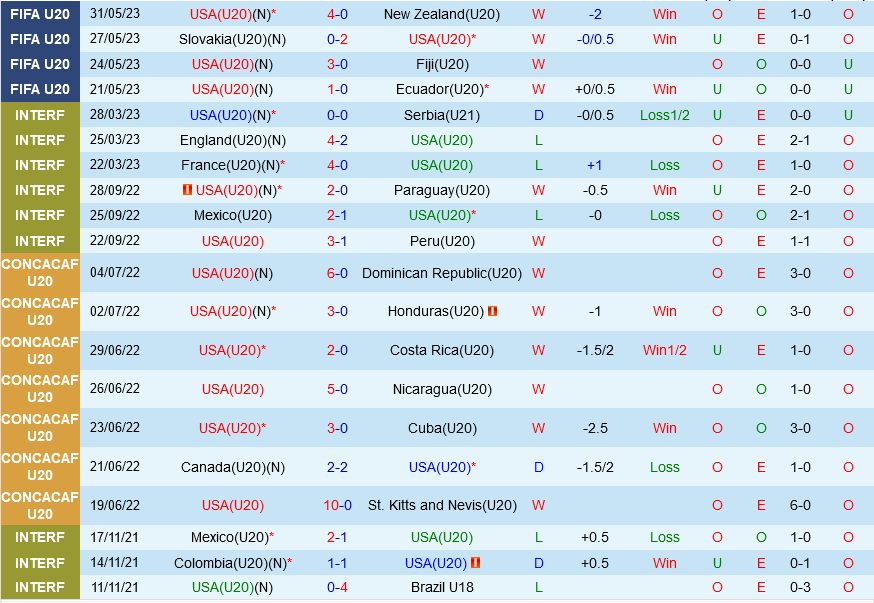The height and width of the screenshot is (603, 874).
Task: Click the L result letter in England(U20) row
Action: 538,140
